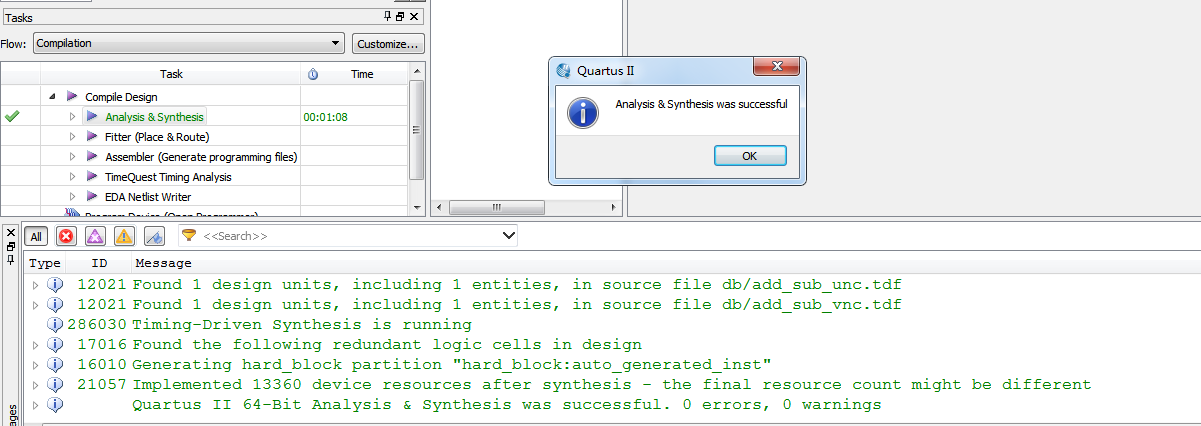Click the horizontal scrollbar left arrow
This screenshot has height=426, width=1201.
click(437, 208)
